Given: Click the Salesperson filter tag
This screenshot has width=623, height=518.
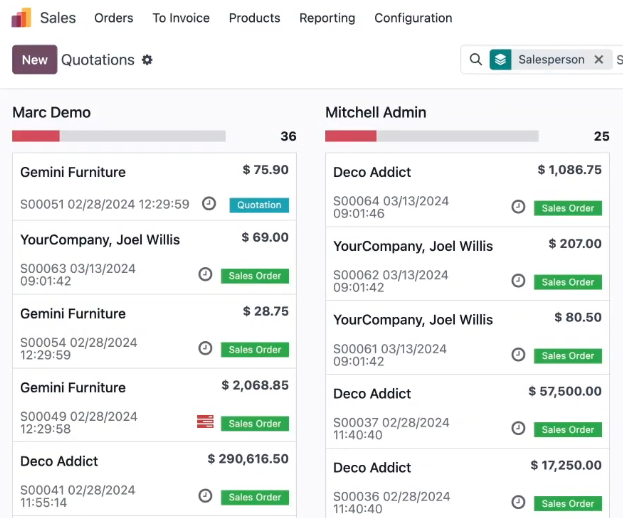Looking at the screenshot, I should click(551, 60).
